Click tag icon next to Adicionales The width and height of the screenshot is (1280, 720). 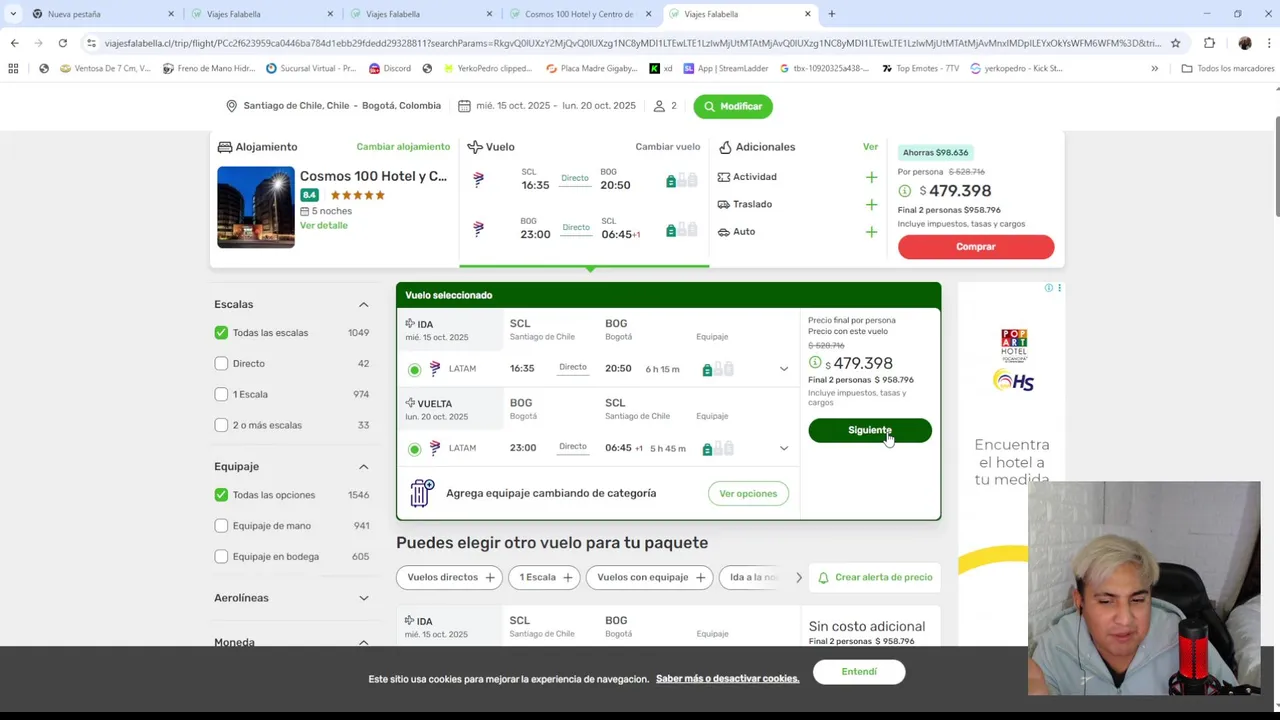725,147
